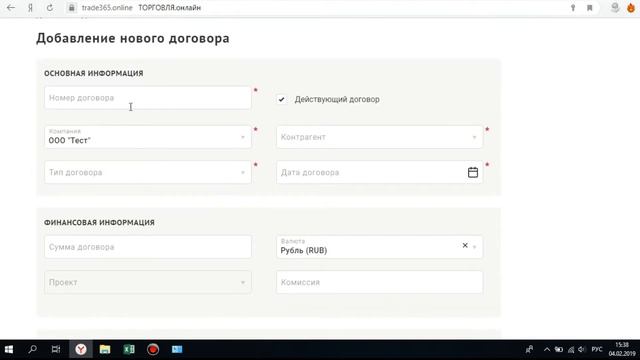Click the orange extension icon in the browser toolbar
Screen dimensions: 640x360
click(631, 8)
